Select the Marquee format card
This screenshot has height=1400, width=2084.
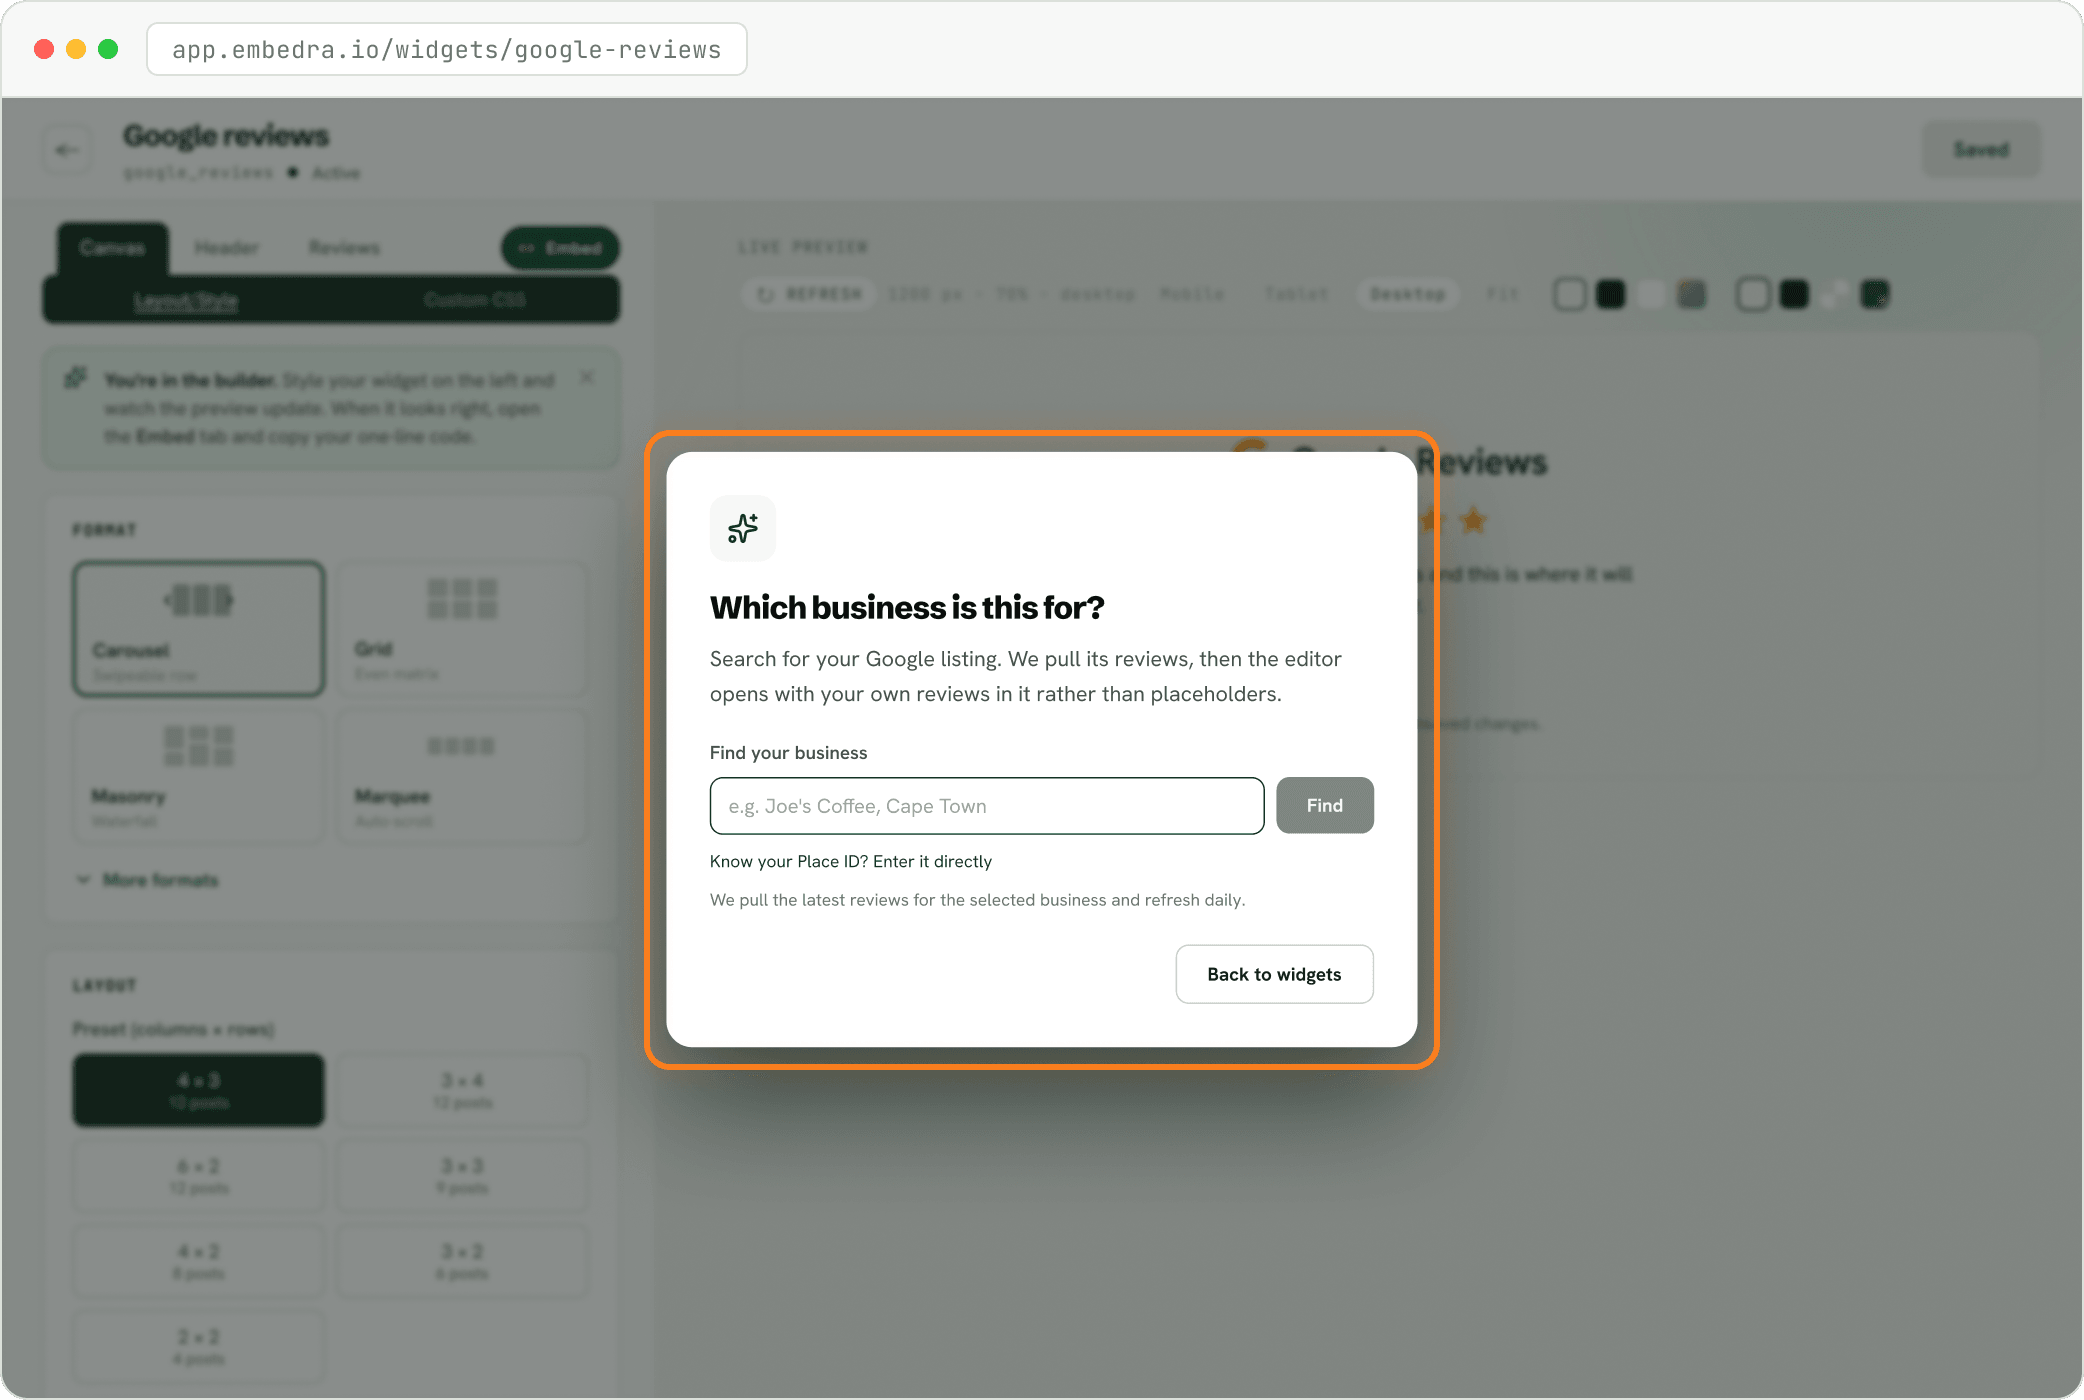(x=461, y=776)
